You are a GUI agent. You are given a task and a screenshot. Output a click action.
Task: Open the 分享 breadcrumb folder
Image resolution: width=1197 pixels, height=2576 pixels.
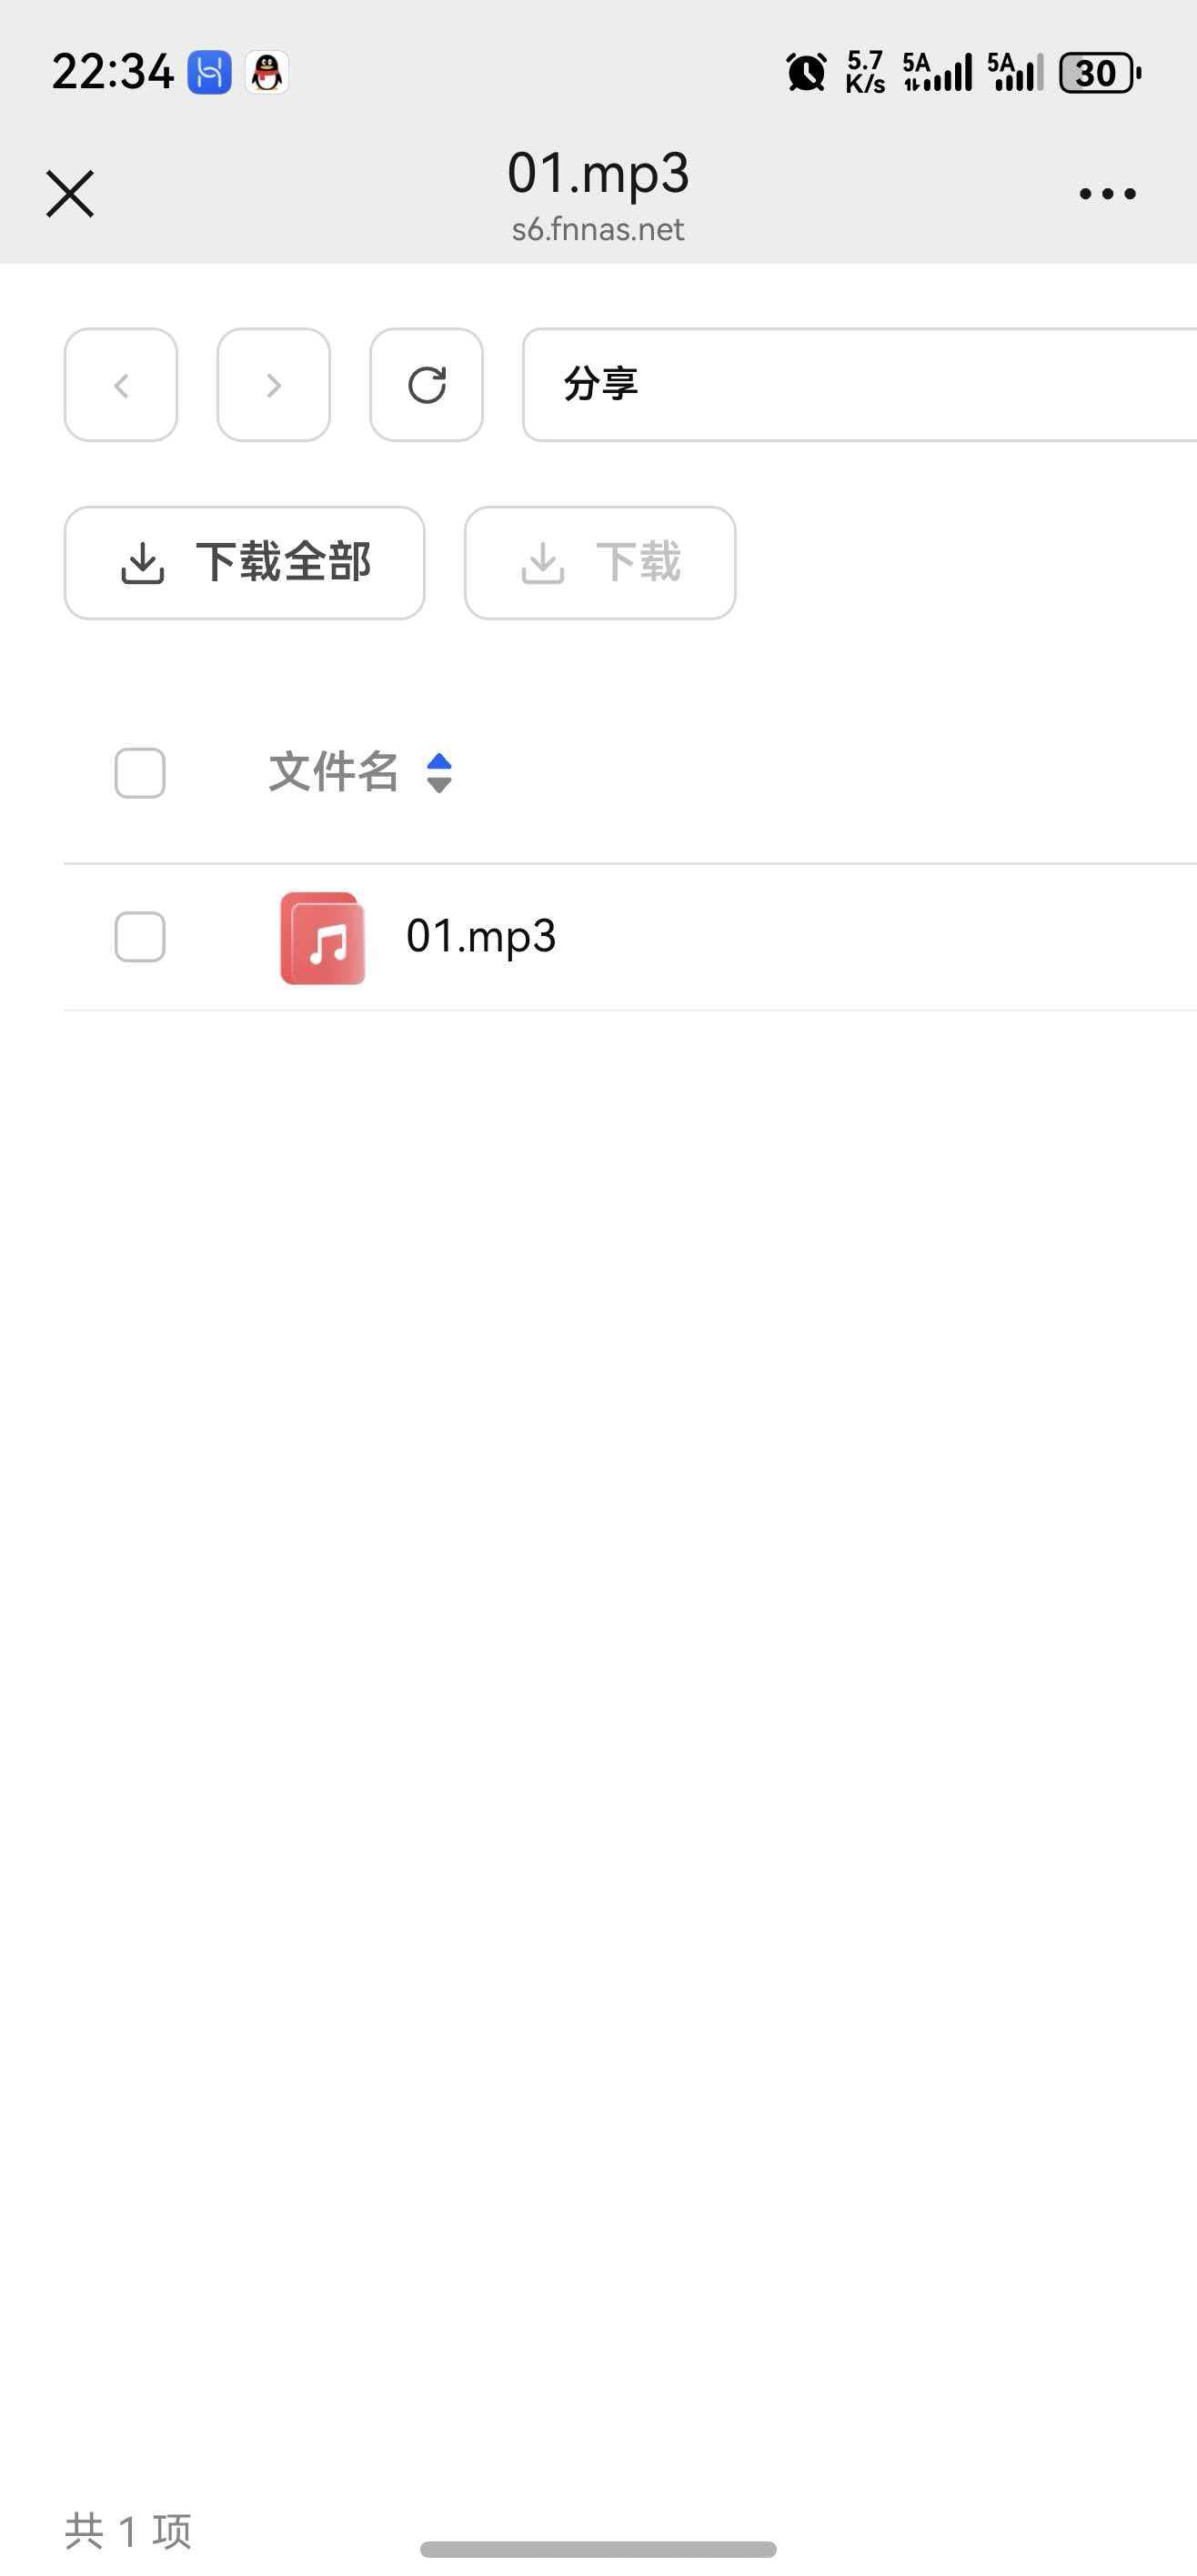pos(601,382)
